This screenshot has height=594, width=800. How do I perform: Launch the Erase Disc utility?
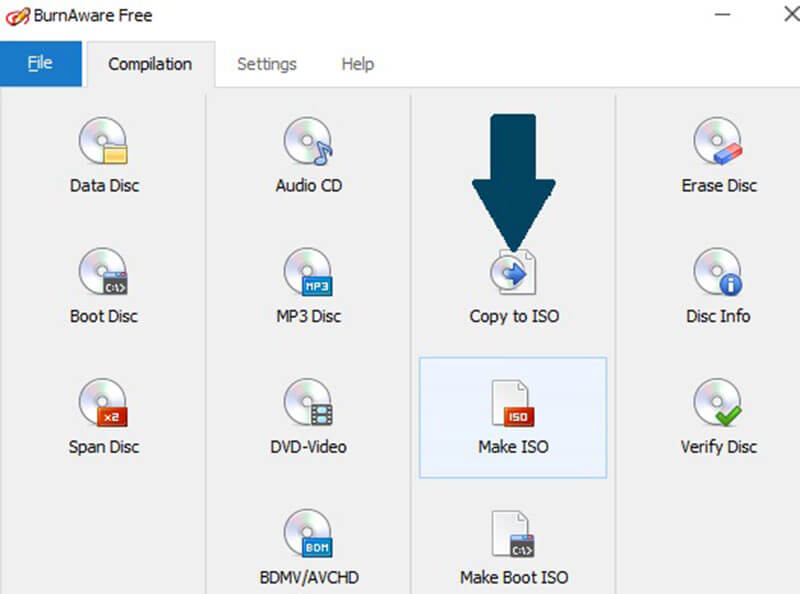(718, 152)
